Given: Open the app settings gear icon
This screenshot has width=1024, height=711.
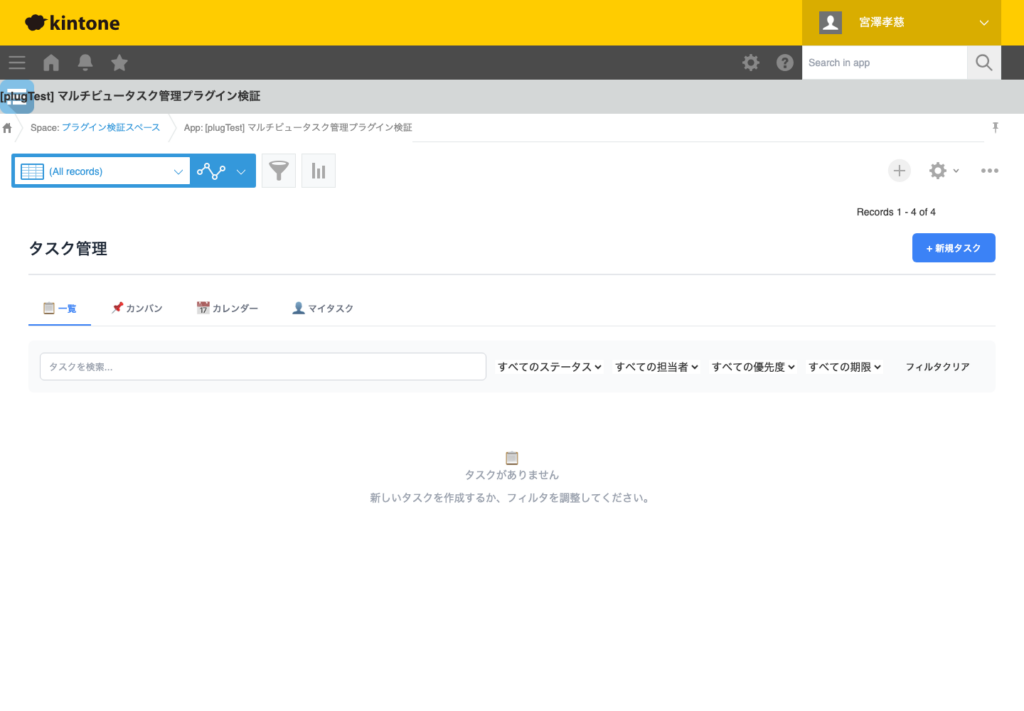Looking at the screenshot, I should [937, 170].
